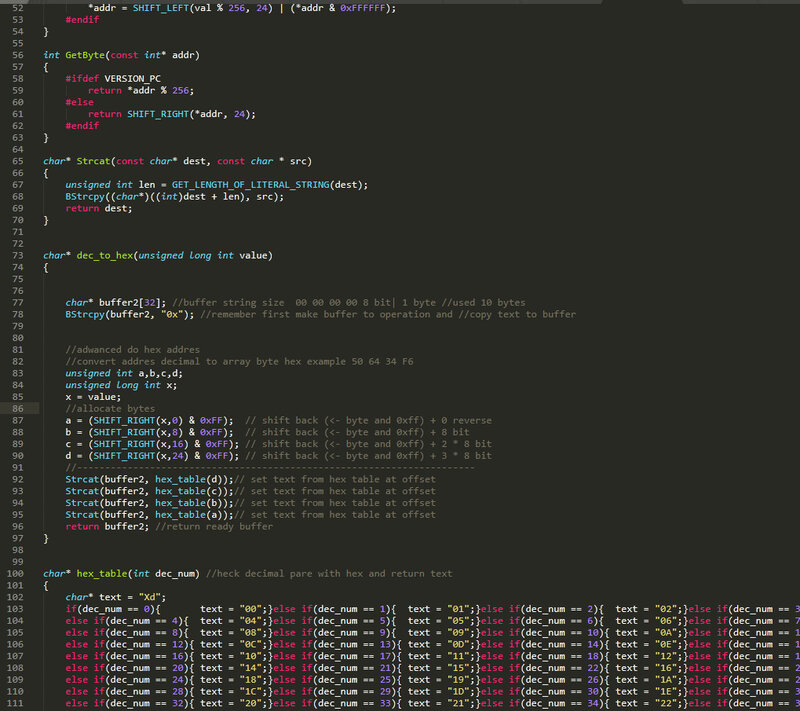Place cursor on 'x = value;' line
The width and height of the screenshot is (800, 711).
tap(93, 397)
